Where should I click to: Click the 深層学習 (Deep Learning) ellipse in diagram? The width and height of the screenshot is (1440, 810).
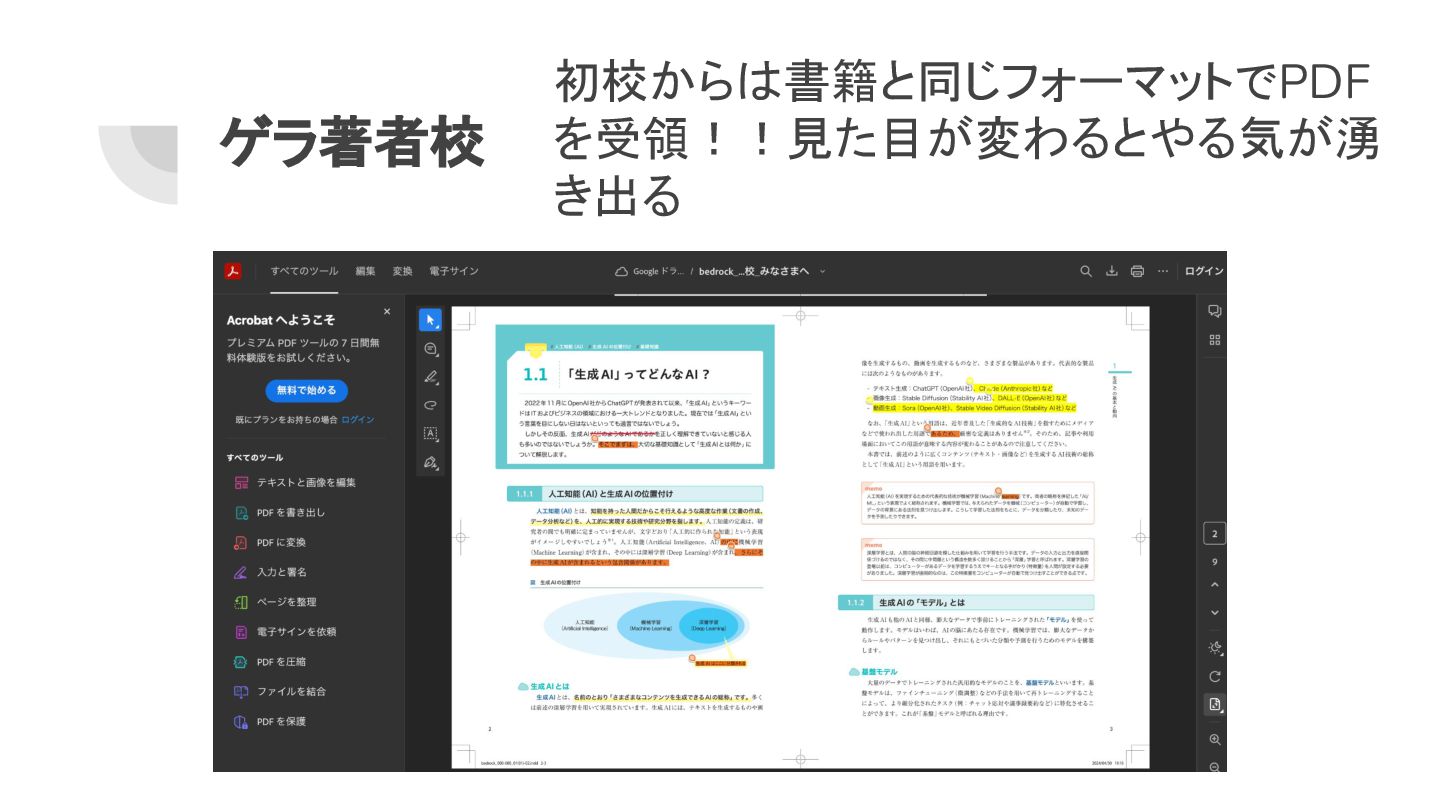708,625
